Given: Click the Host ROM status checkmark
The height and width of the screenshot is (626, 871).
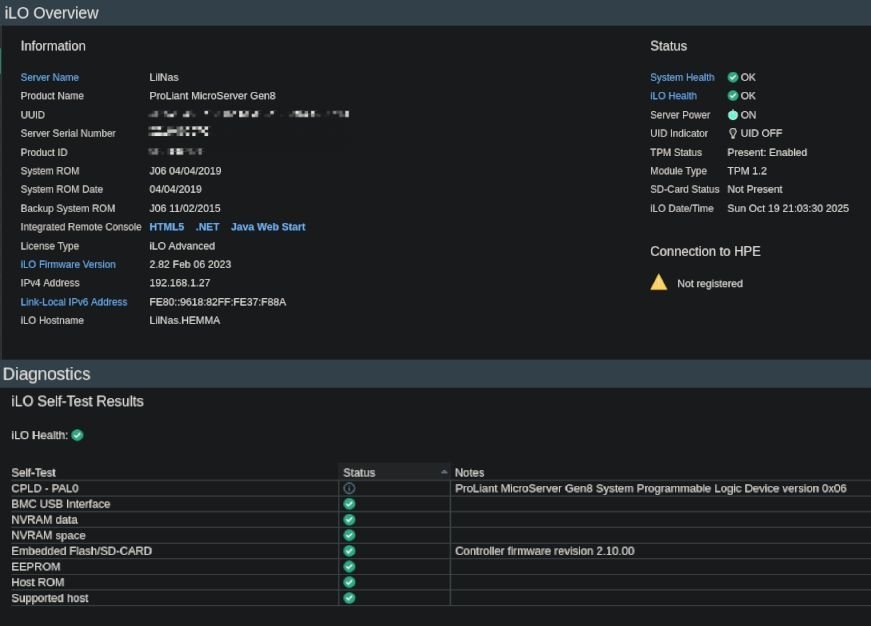Looking at the screenshot, I should (349, 582).
